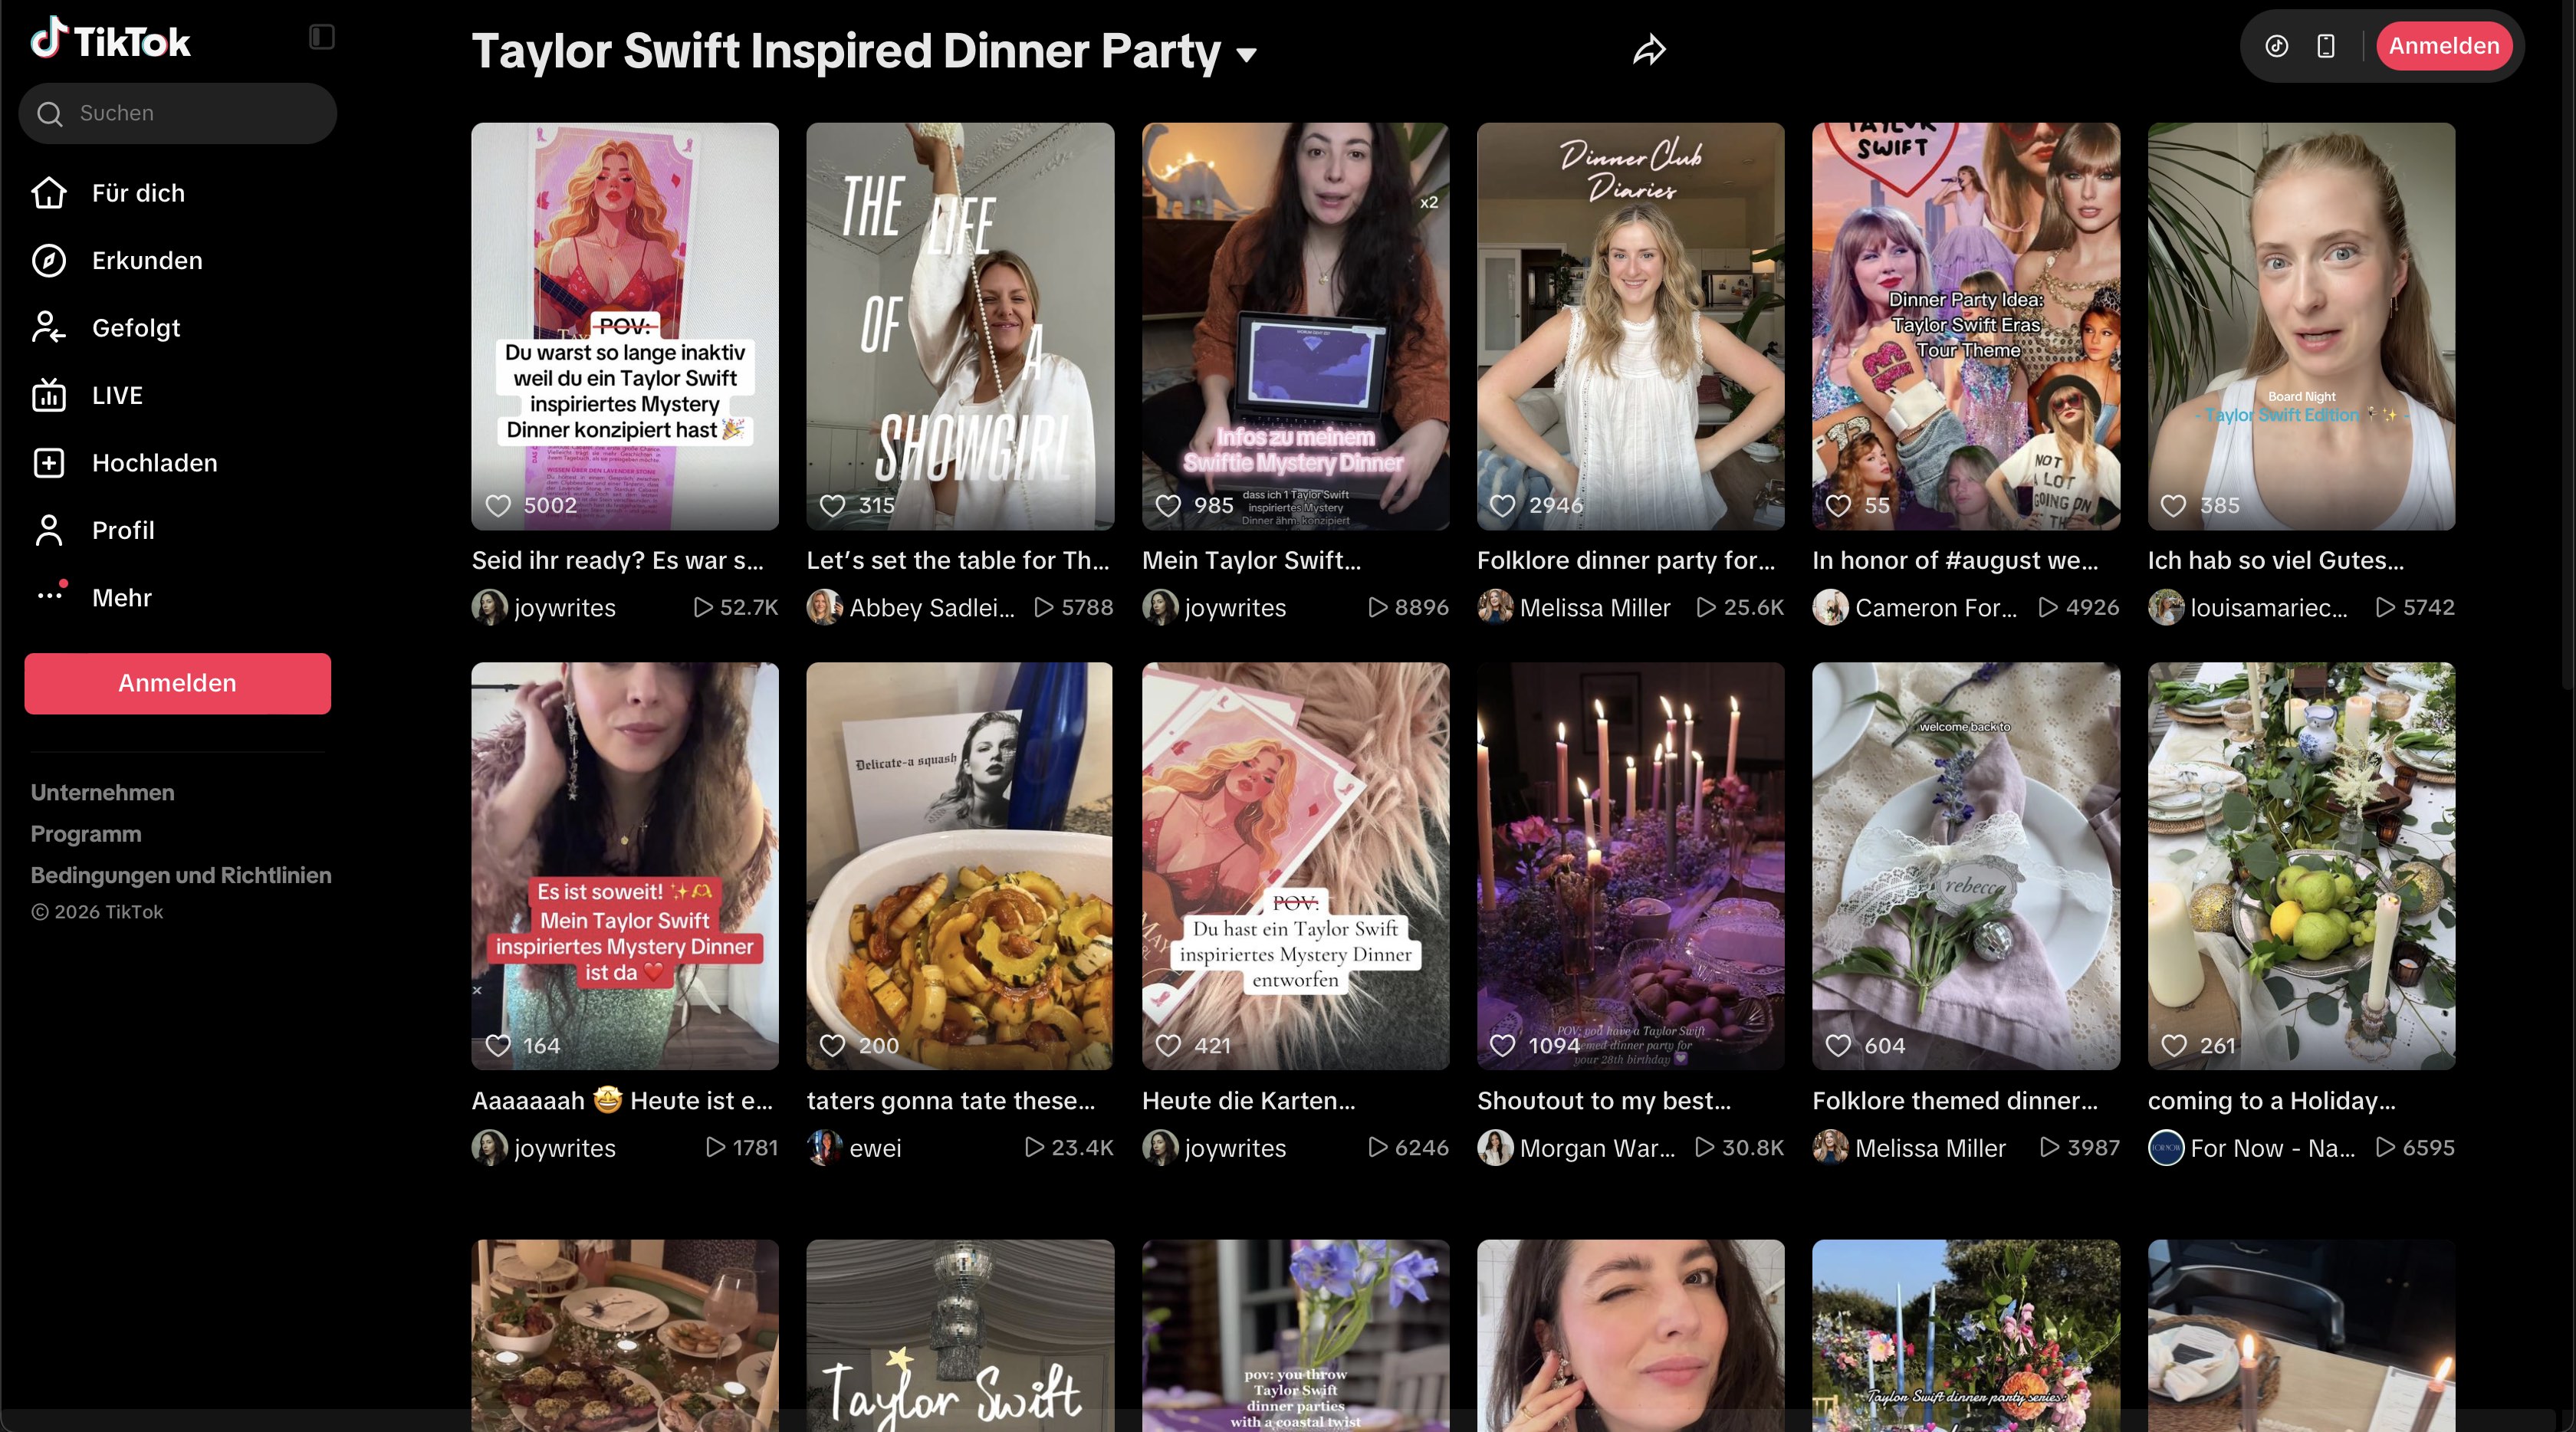The width and height of the screenshot is (2576, 1432).
Task: Open 'taters gonna tate these...' title
Action: click(x=950, y=1100)
